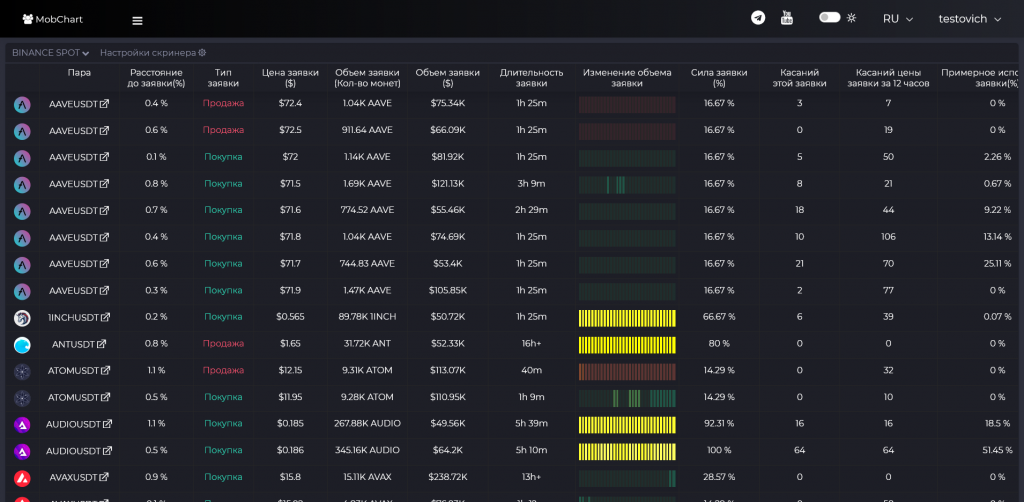Sort by Сила заявки (%) column header
The width and height of the screenshot is (1024, 502).
(719, 78)
